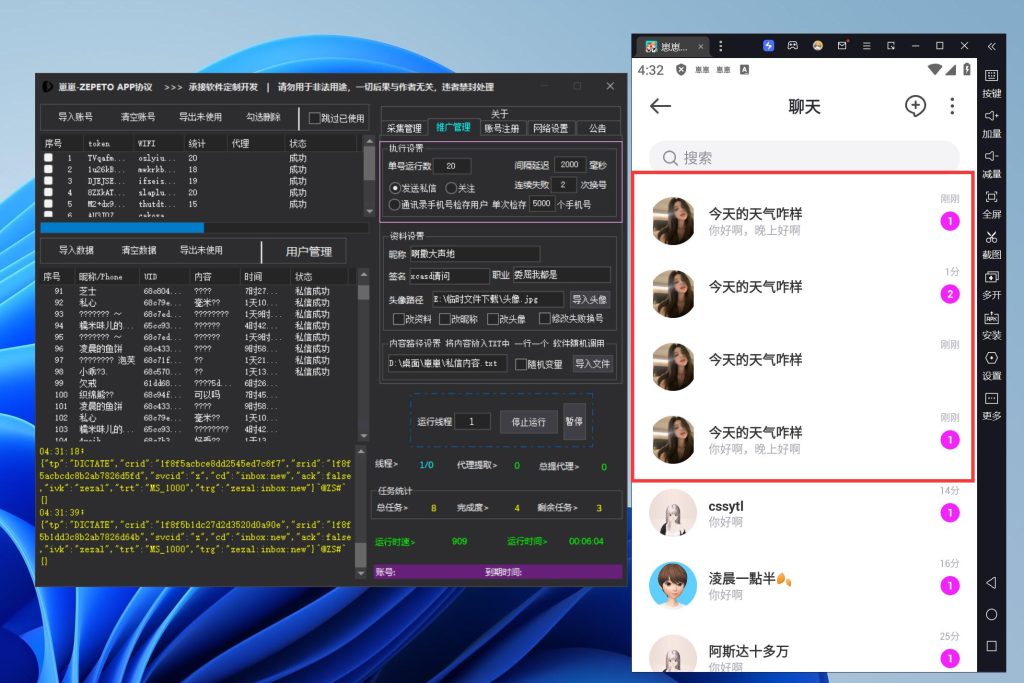Viewport: 1024px width, 683px height.
Task: Collapse the emulator sidebar with double chevron
Action: point(991,46)
